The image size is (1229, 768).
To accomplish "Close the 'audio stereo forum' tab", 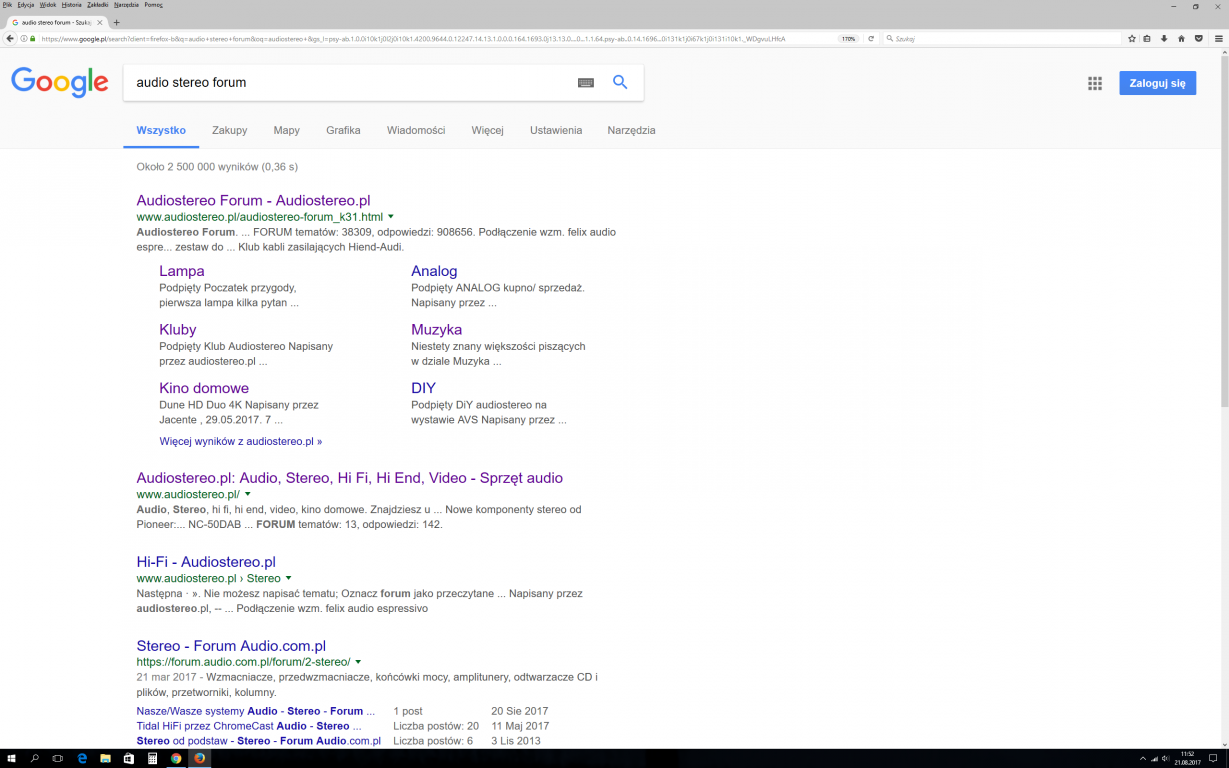I will coord(99,22).
